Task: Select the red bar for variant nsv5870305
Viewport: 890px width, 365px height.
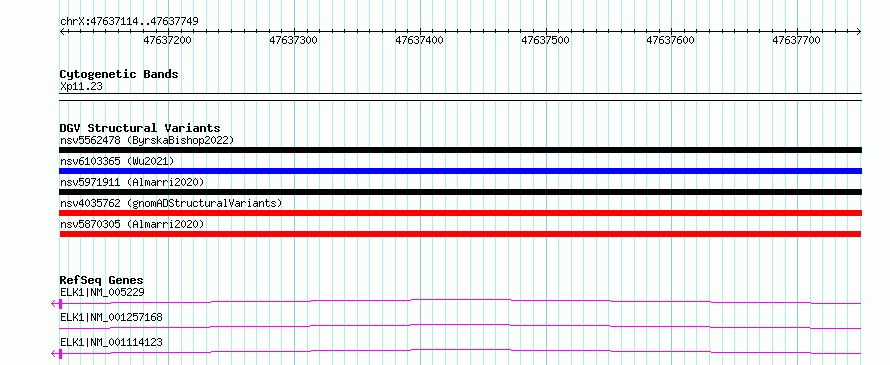Action: pos(461,234)
